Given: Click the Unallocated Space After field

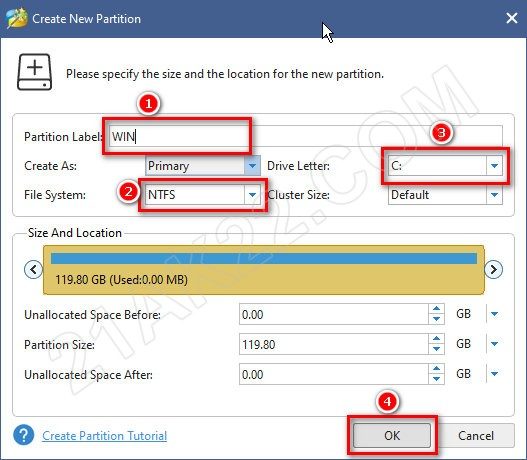Looking at the screenshot, I should pos(334,374).
